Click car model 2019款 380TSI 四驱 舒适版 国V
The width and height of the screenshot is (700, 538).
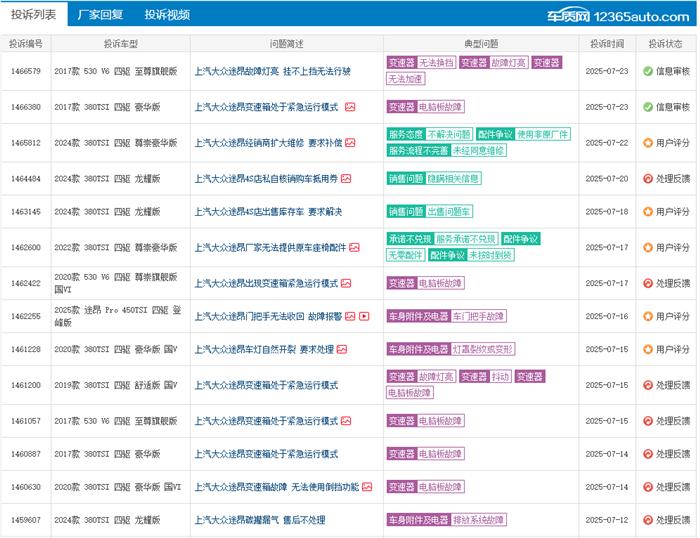coord(116,385)
